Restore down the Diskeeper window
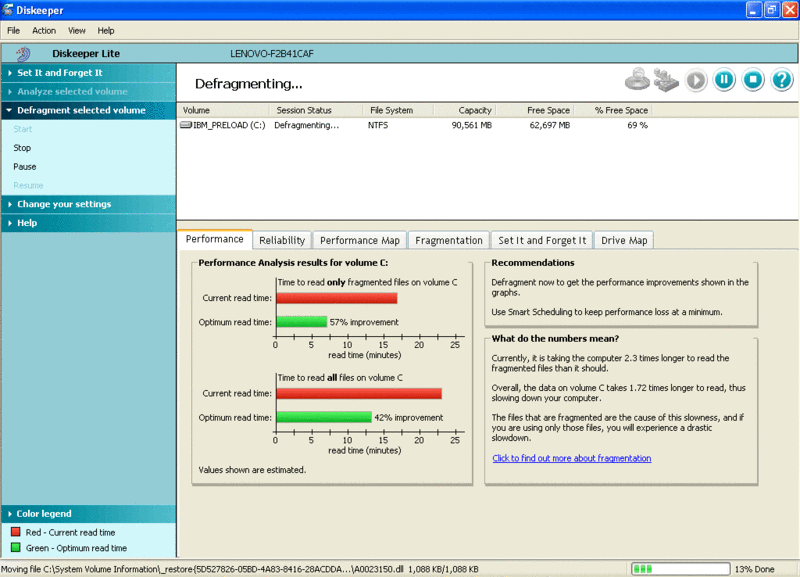Screen dimensions: 800x577 (771, 10)
